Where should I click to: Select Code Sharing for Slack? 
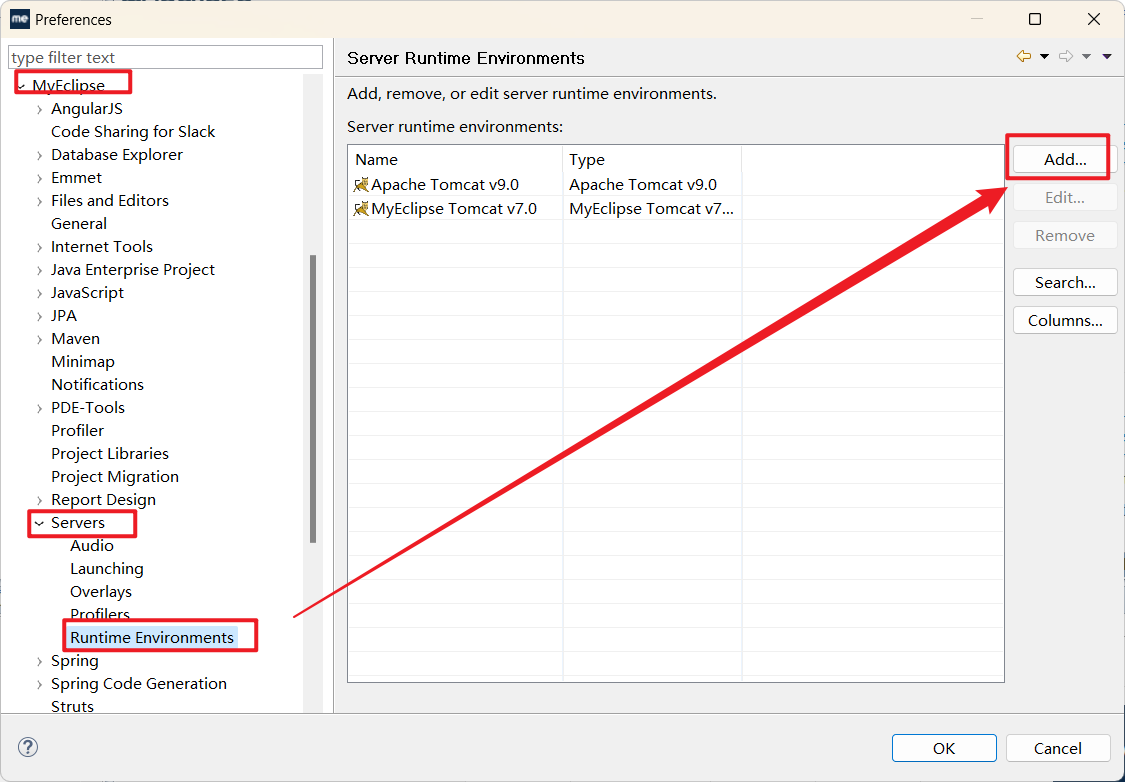pyautogui.click(x=133, y=131)
